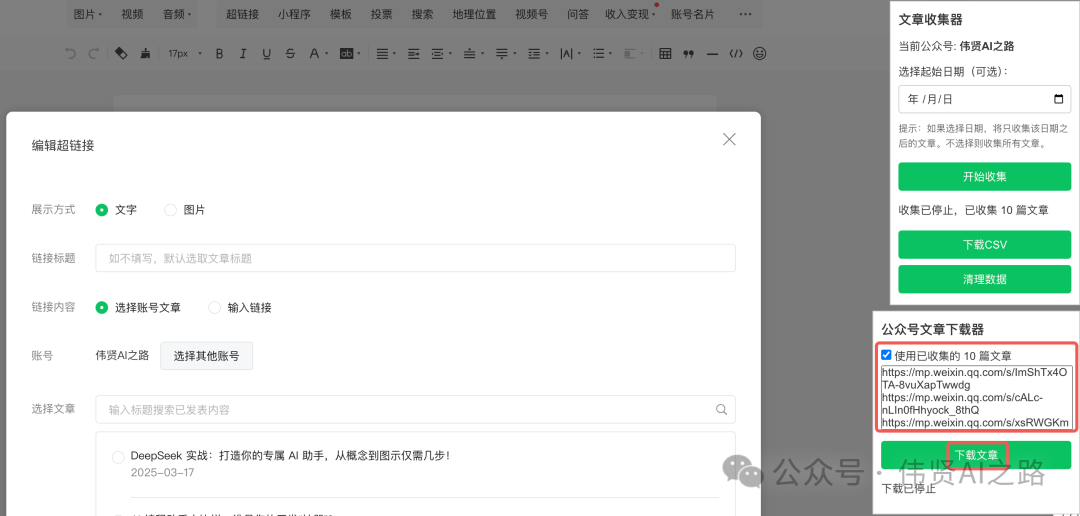Open the 图片 insert dropdown menu

point(87,14)
